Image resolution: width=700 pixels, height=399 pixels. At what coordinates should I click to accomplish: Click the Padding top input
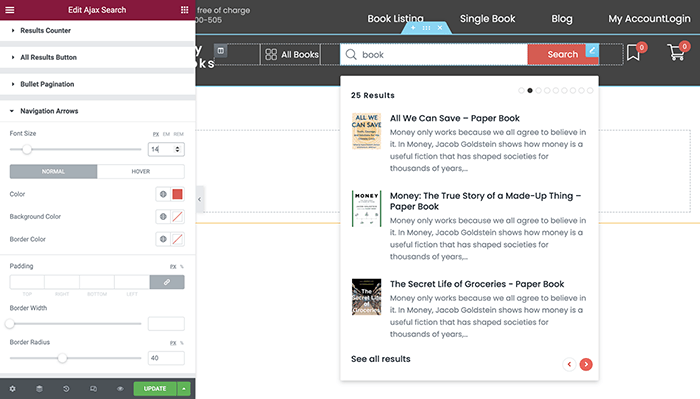[27, 282]
